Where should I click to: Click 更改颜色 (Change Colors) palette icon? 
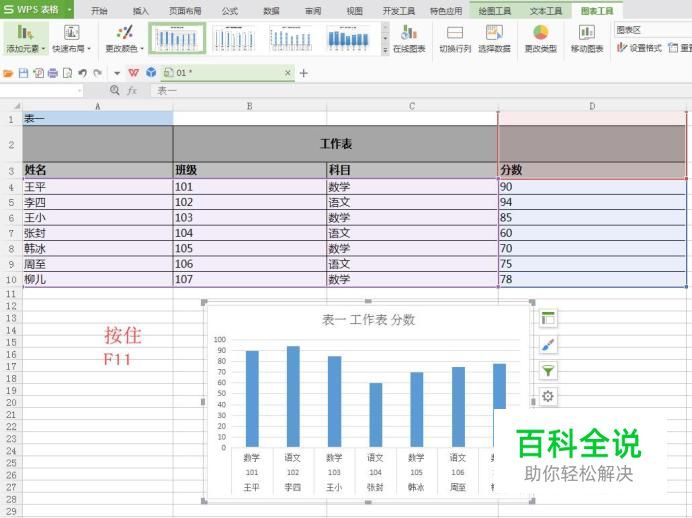tap(124, 32)
